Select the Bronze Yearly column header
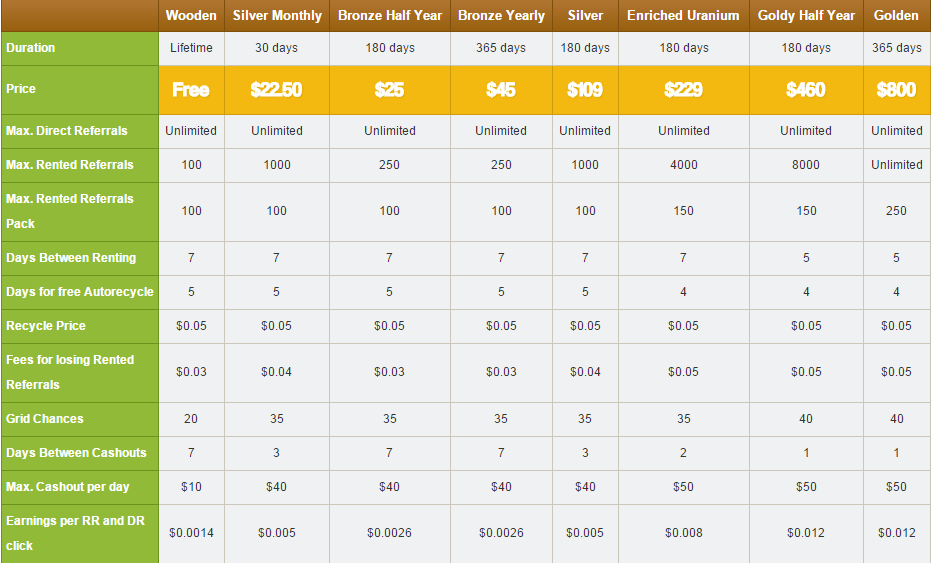 pyautogui.click(x=501, y=15)
